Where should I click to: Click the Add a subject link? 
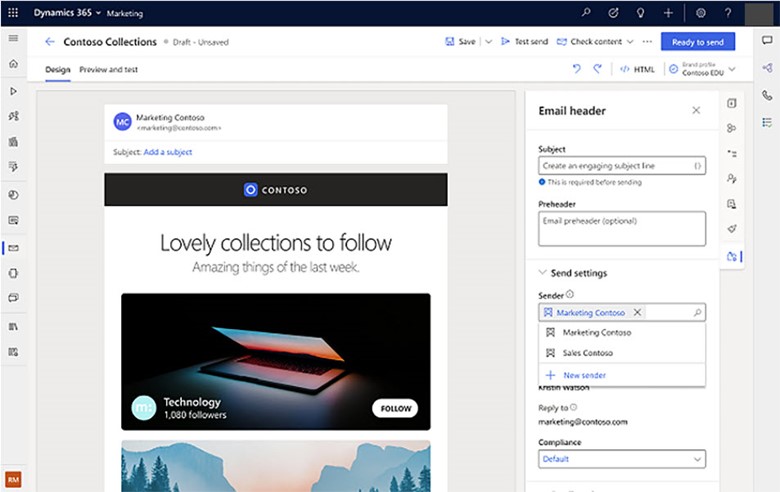167,152
